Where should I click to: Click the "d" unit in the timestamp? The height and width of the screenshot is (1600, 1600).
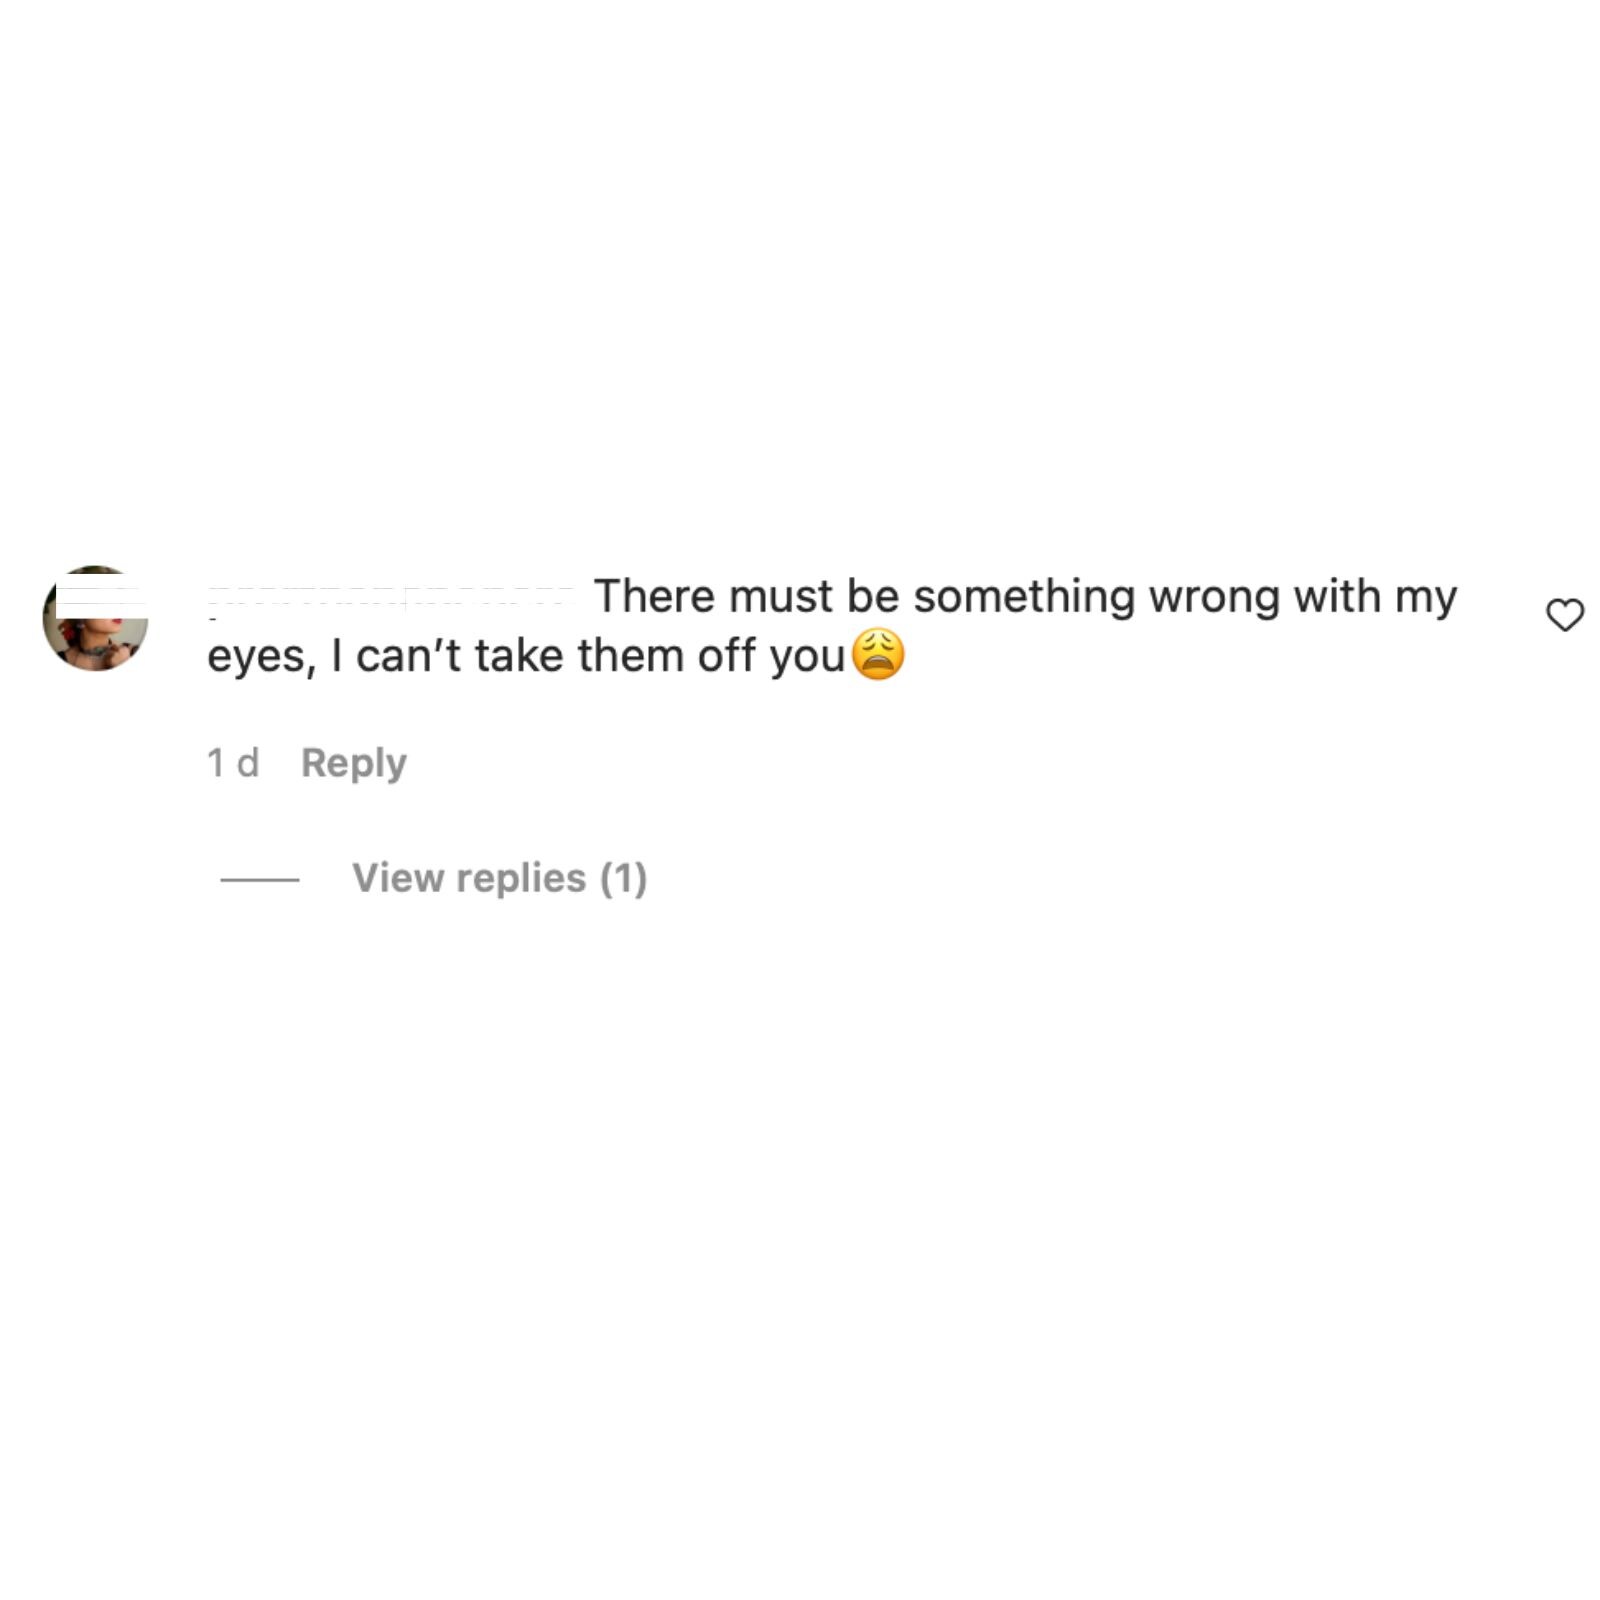pos(248,763)
